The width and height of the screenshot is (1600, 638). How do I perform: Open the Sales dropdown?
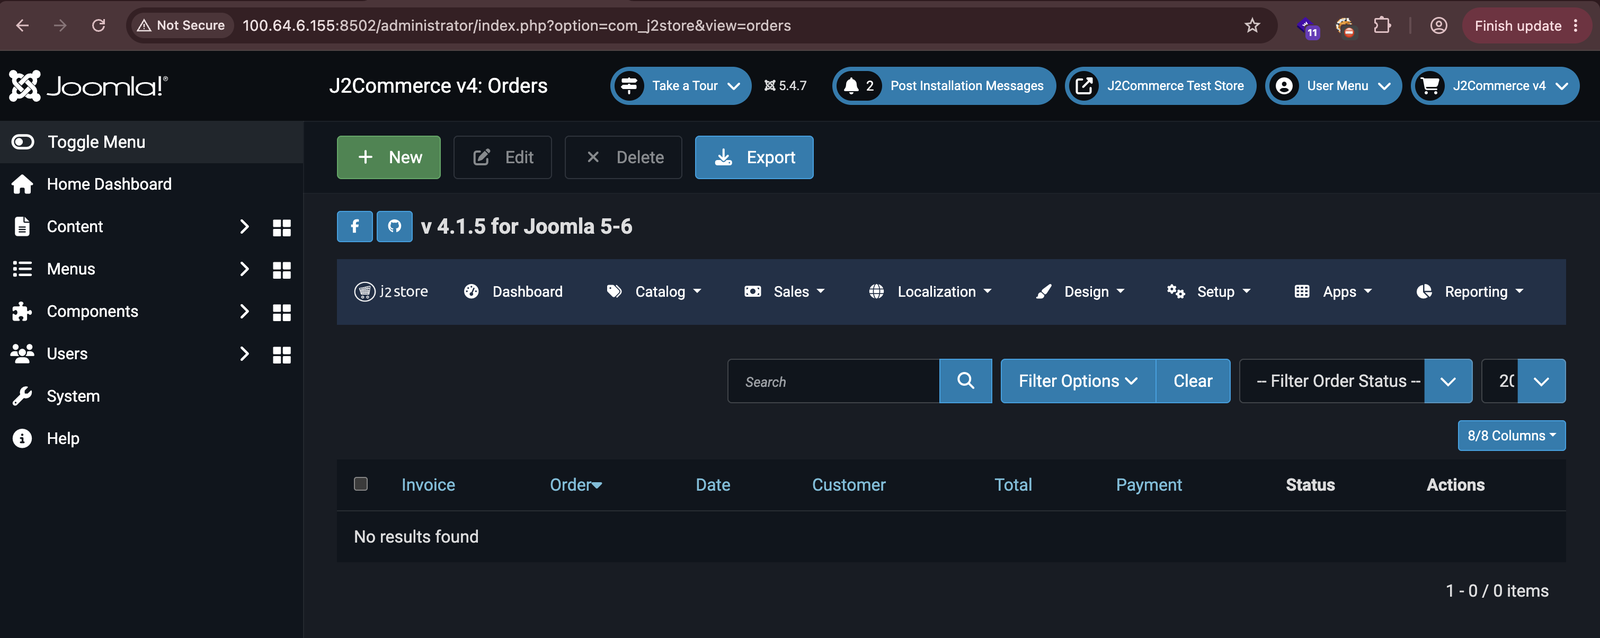(785, 291)
